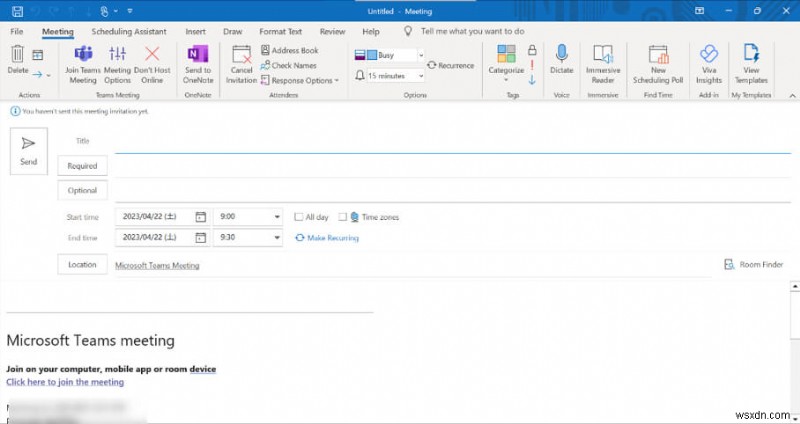This screenshot has width=800, height=424.
Task: Click Make Recurring link
Action: click(x=327, y=238)
